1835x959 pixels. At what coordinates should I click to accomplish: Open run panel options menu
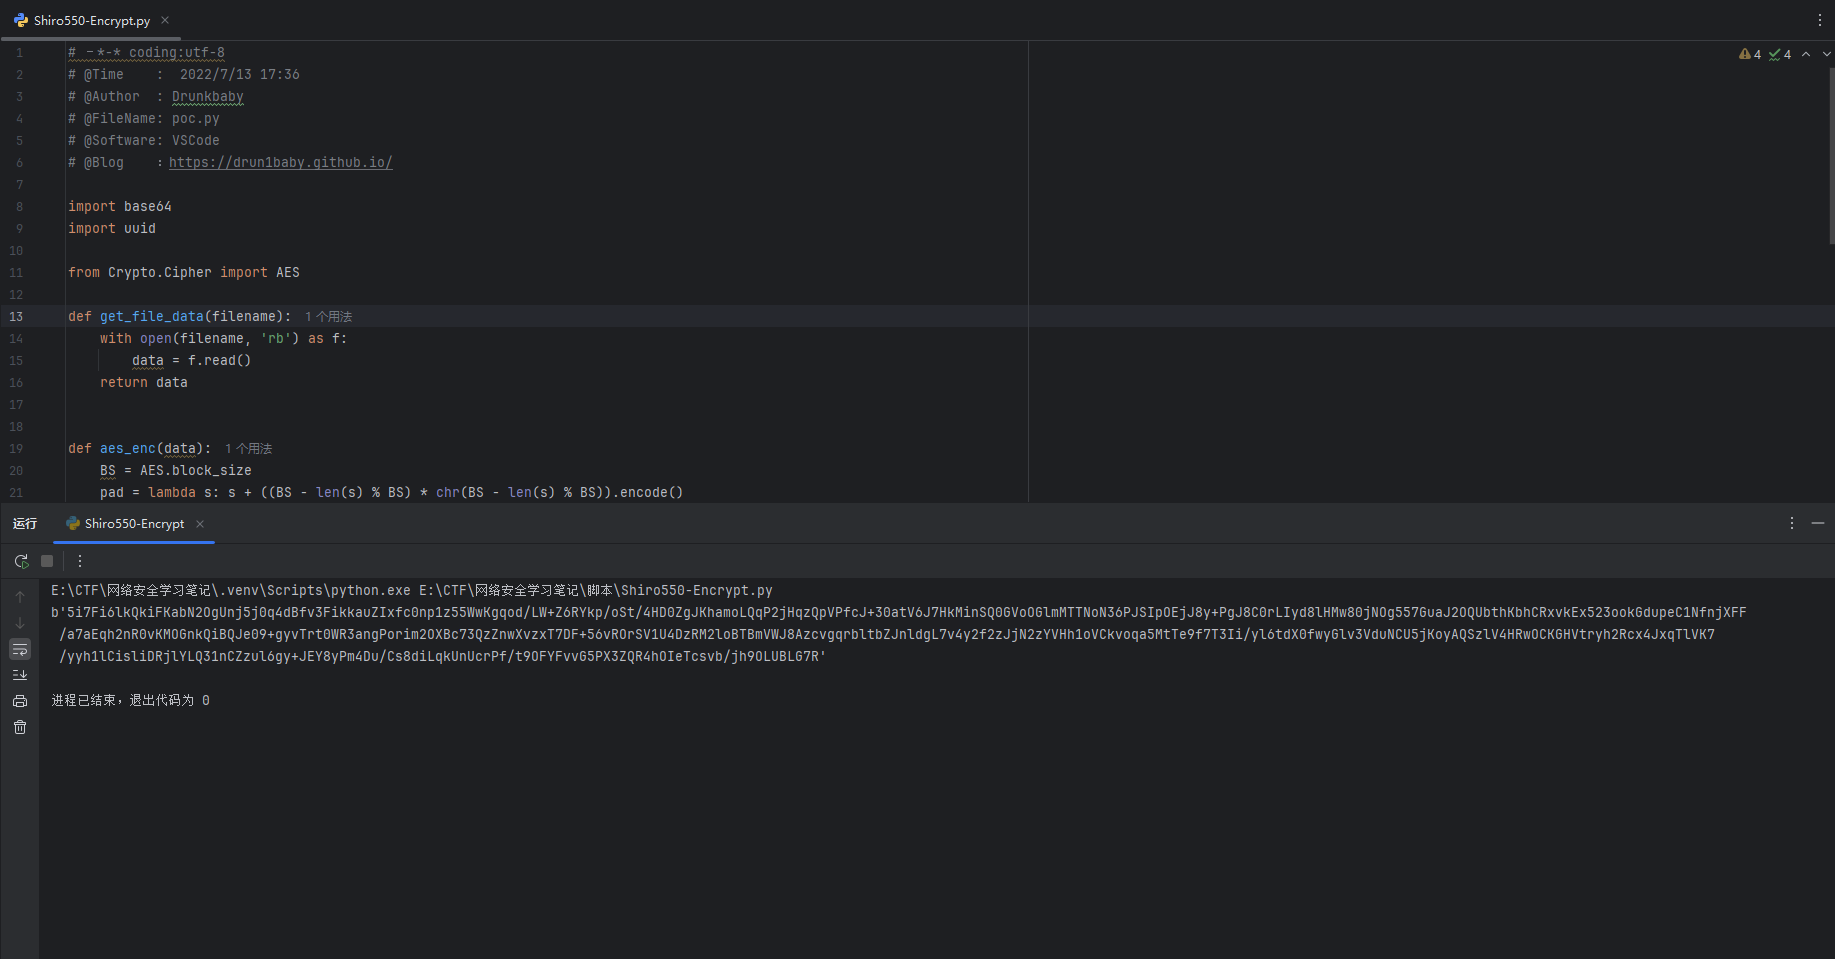click(1792, 523)
